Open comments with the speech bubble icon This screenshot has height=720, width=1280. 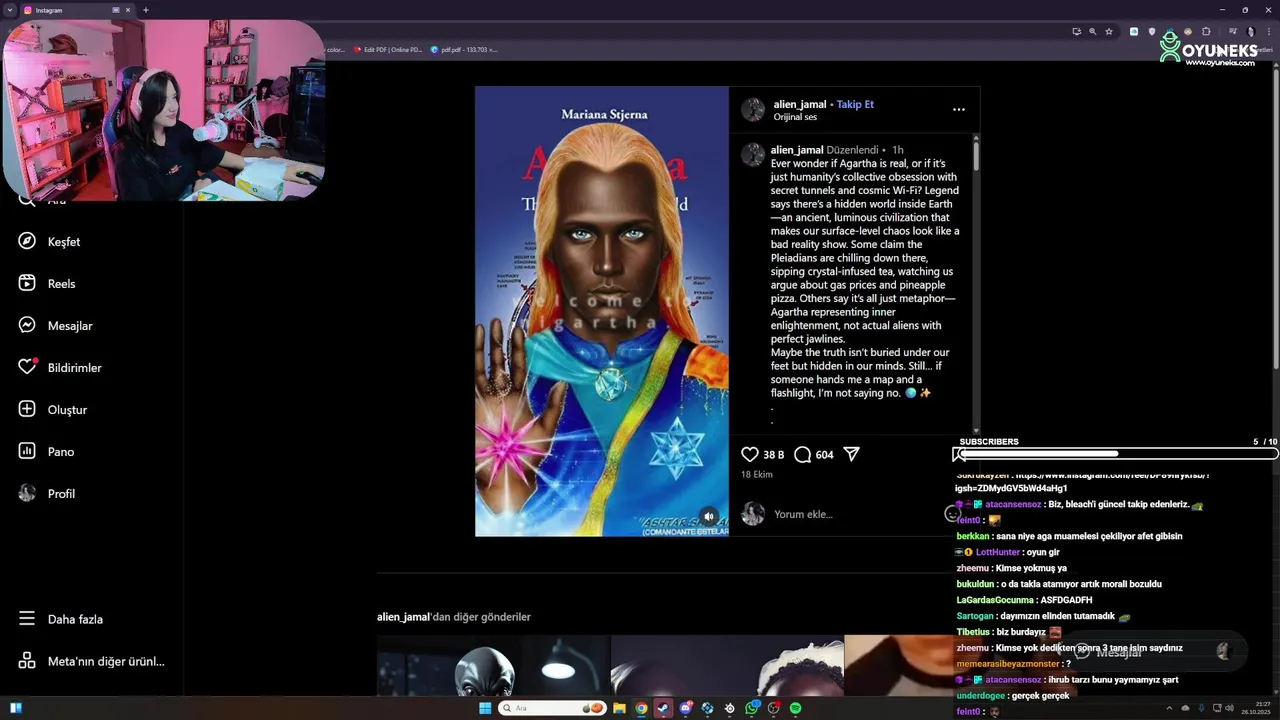(802, 454)
